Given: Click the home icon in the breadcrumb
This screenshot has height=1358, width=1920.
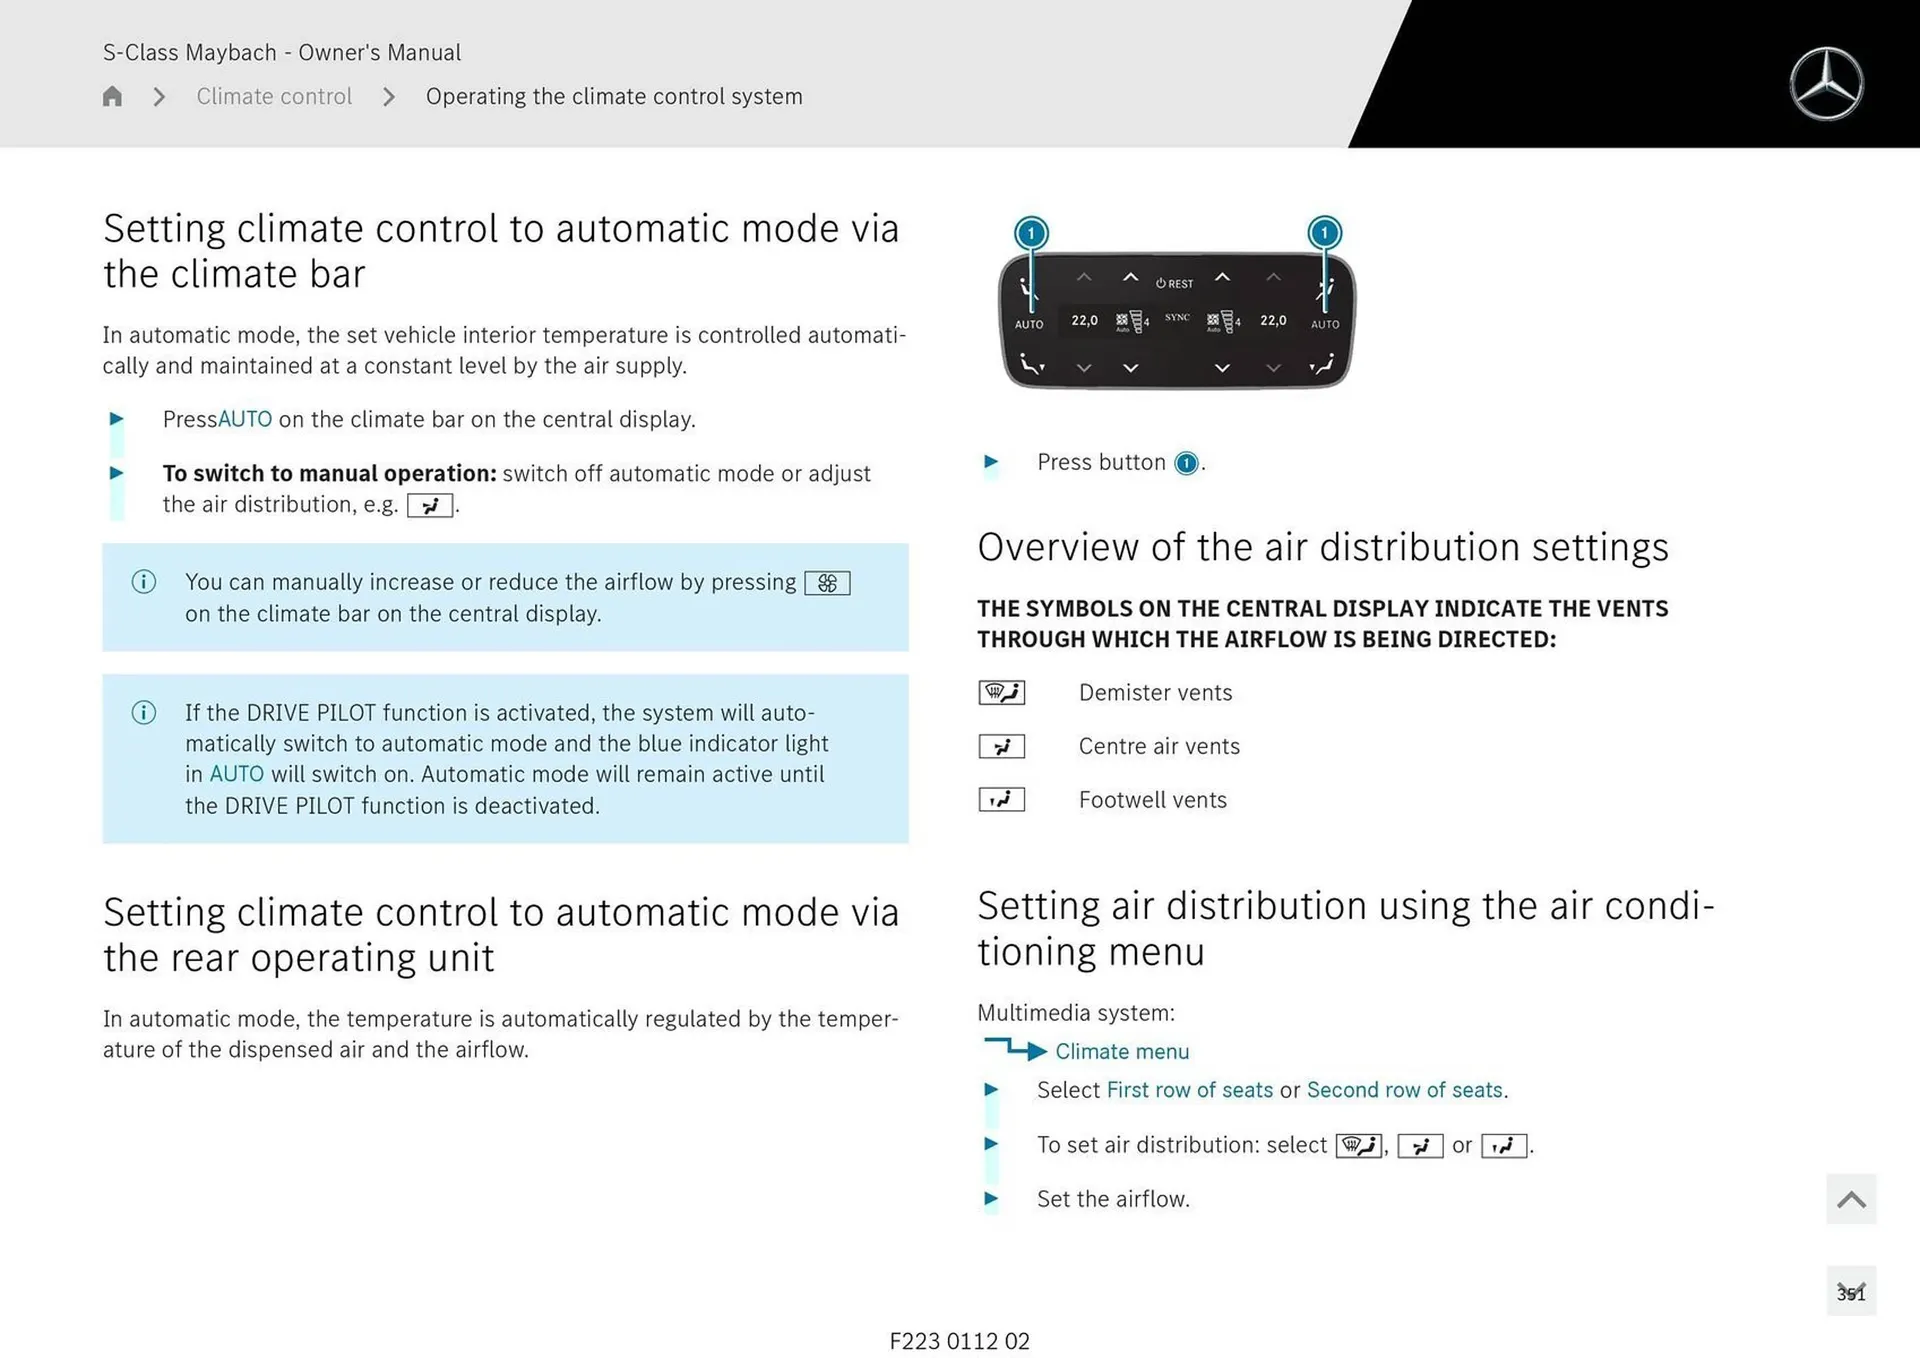Looking at the screenshot, I should pos(112,96).
